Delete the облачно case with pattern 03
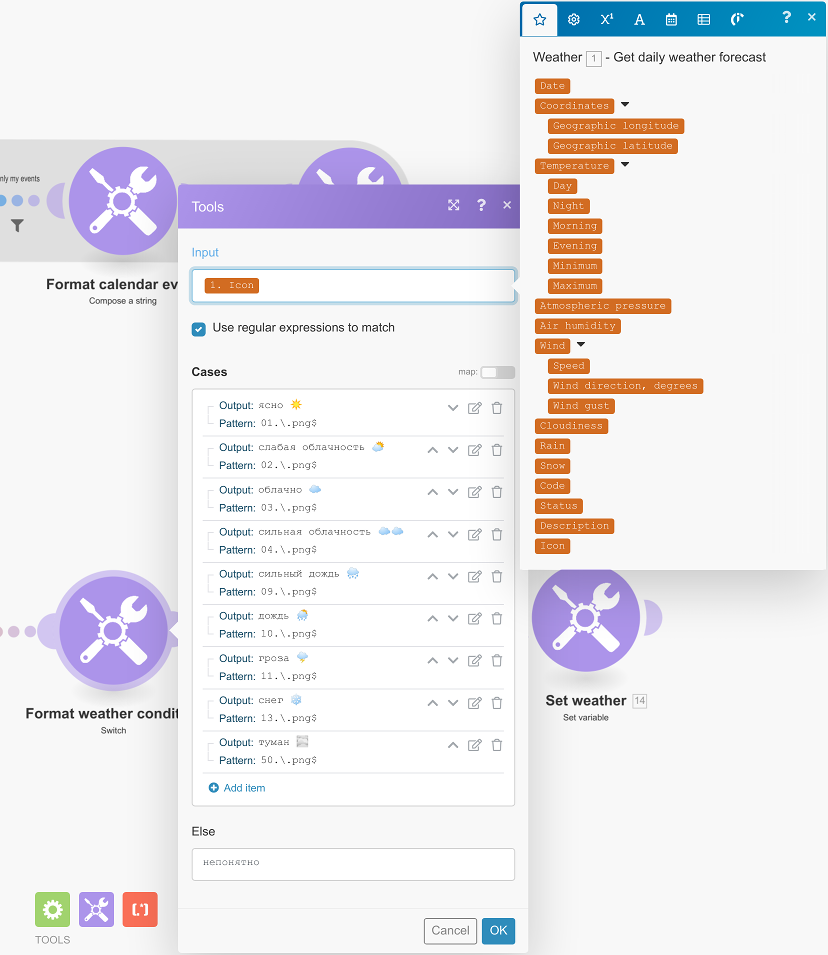This screenshot has height=955, width=828. 497,492
